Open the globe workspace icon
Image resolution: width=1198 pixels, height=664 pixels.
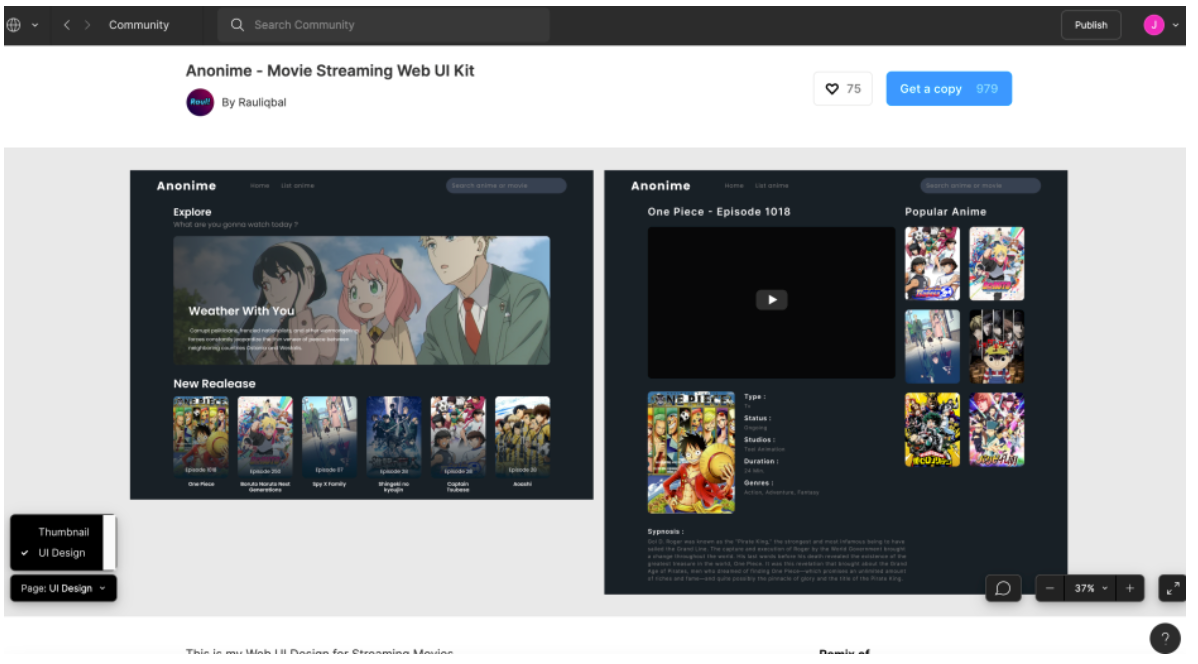[14, 24]
